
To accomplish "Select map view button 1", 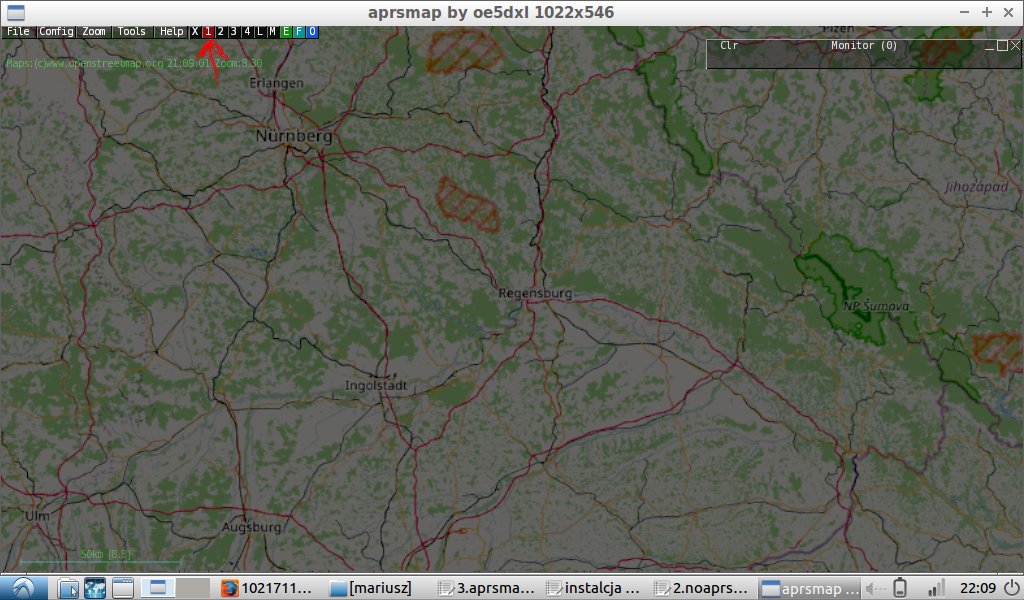I will coord(208,31).
